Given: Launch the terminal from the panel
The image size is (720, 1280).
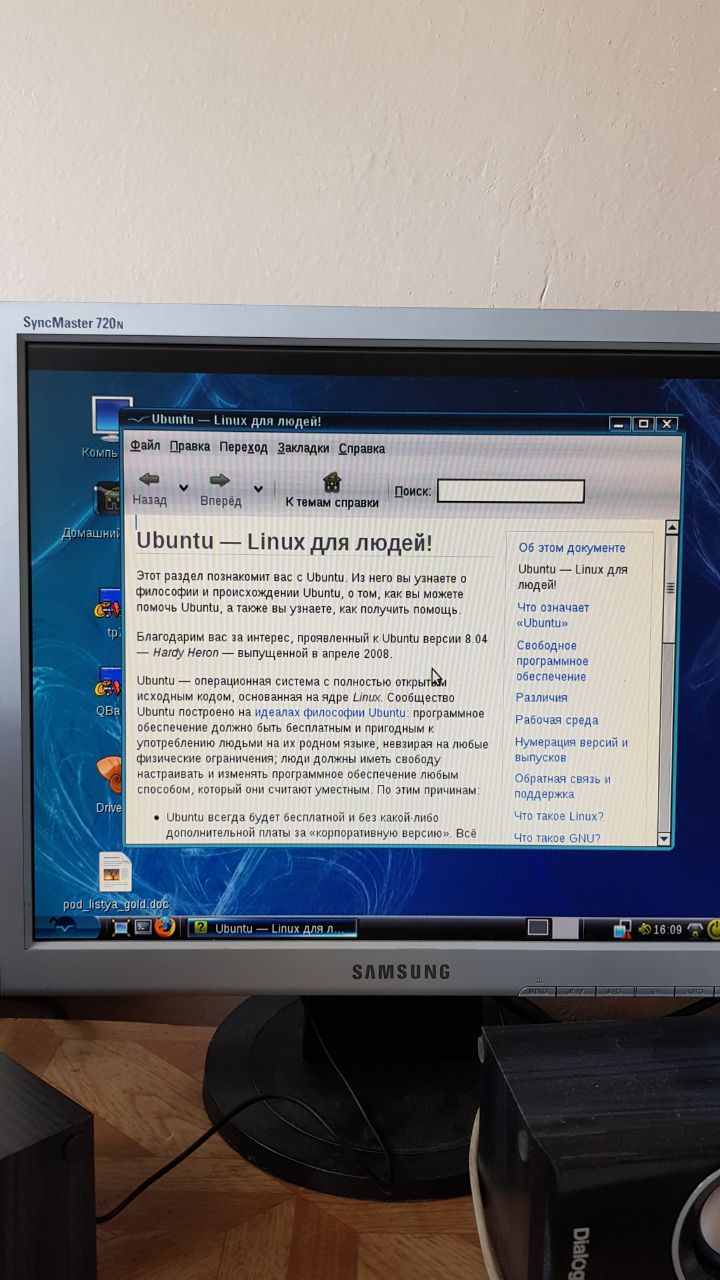Looking at the screenshot, I should 143,928.
